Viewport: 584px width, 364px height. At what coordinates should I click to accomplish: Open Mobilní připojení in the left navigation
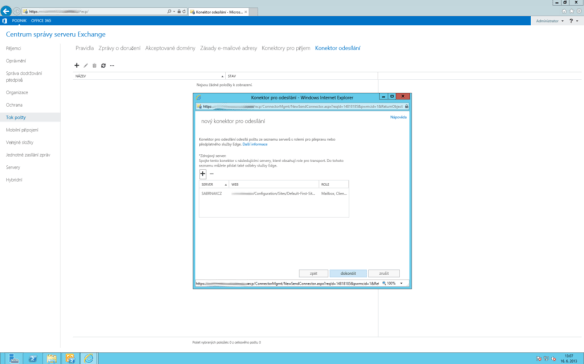click(x=22, y=130)
